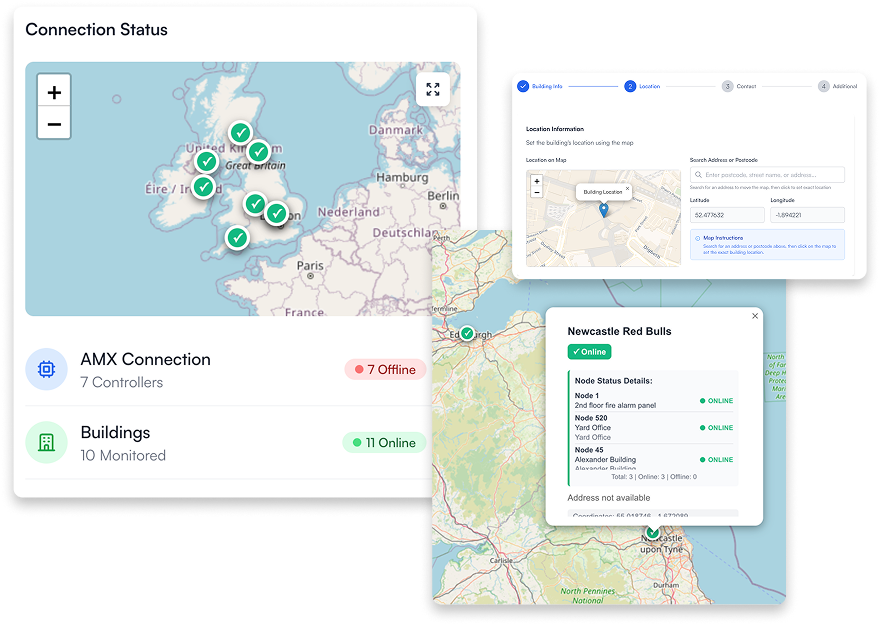Viewport: 881px width, 626px height.
Task: Click the green Buildings icon
Action: pos(46,443)
